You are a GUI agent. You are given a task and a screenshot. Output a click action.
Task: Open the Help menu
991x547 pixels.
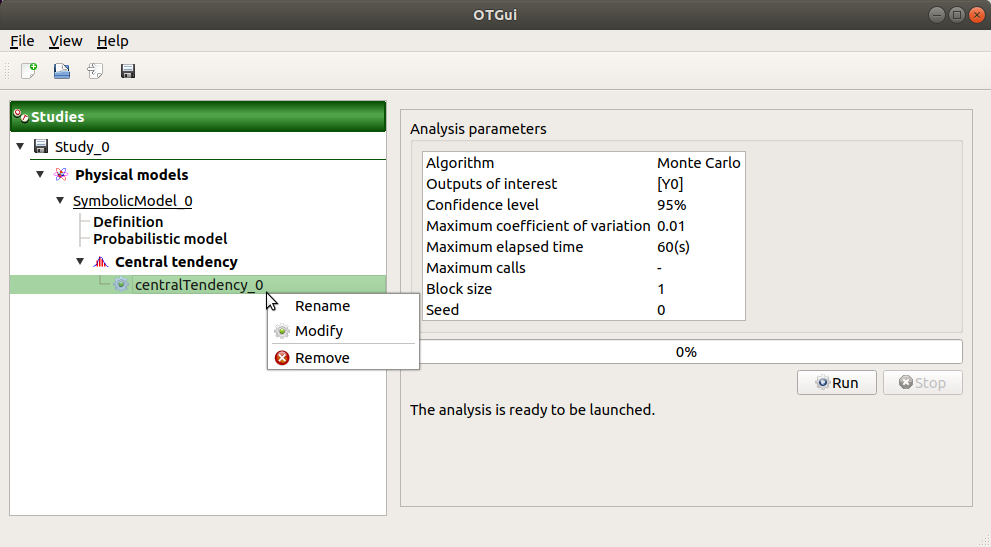pos(112,41)
